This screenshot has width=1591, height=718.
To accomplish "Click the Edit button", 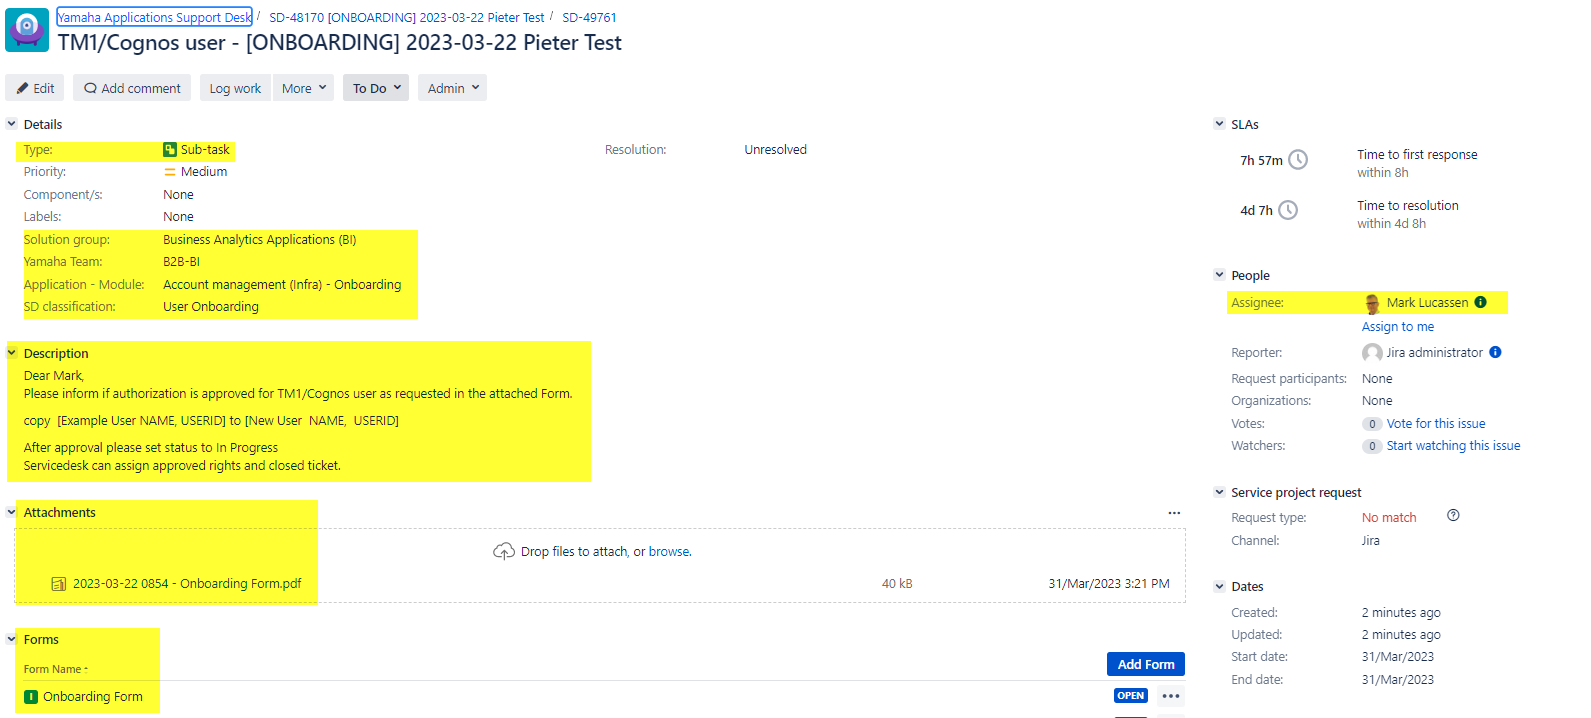I will [35, 88].
